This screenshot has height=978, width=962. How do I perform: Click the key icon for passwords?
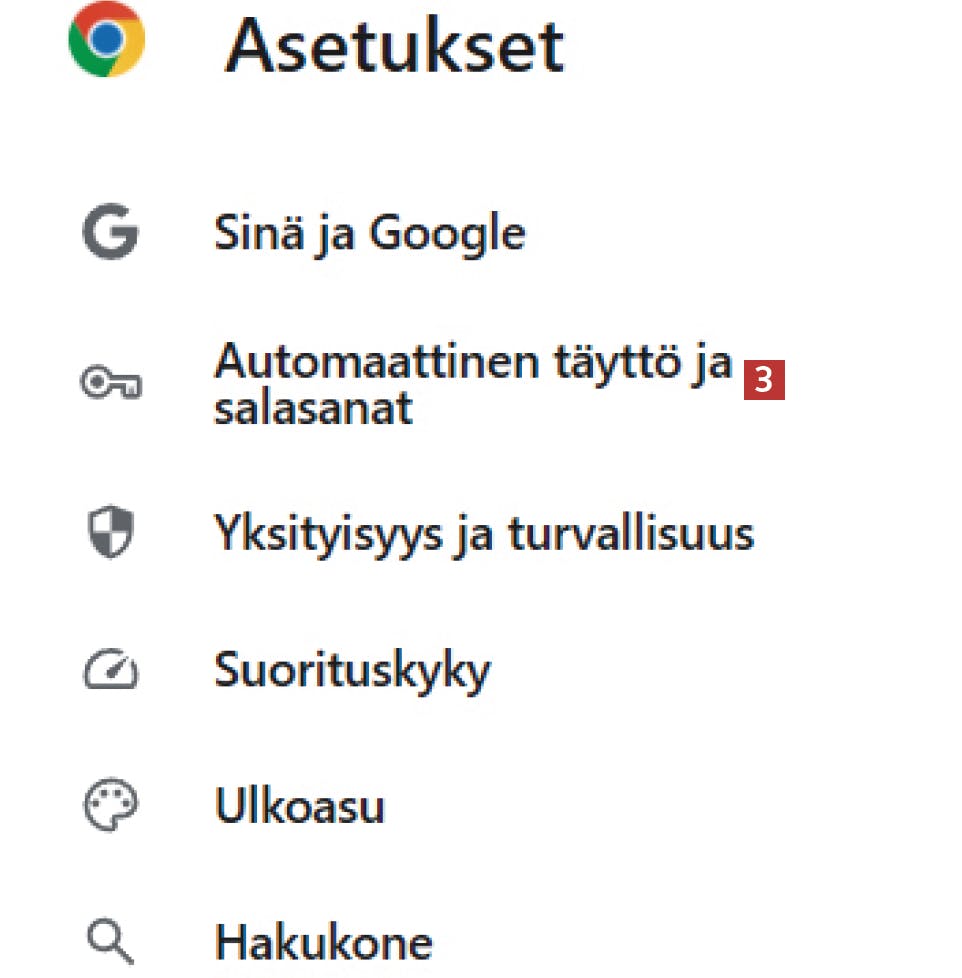110,384
